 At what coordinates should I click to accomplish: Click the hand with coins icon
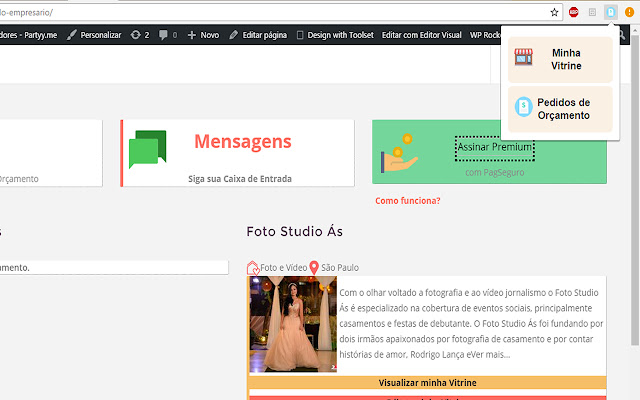(399, 153)
